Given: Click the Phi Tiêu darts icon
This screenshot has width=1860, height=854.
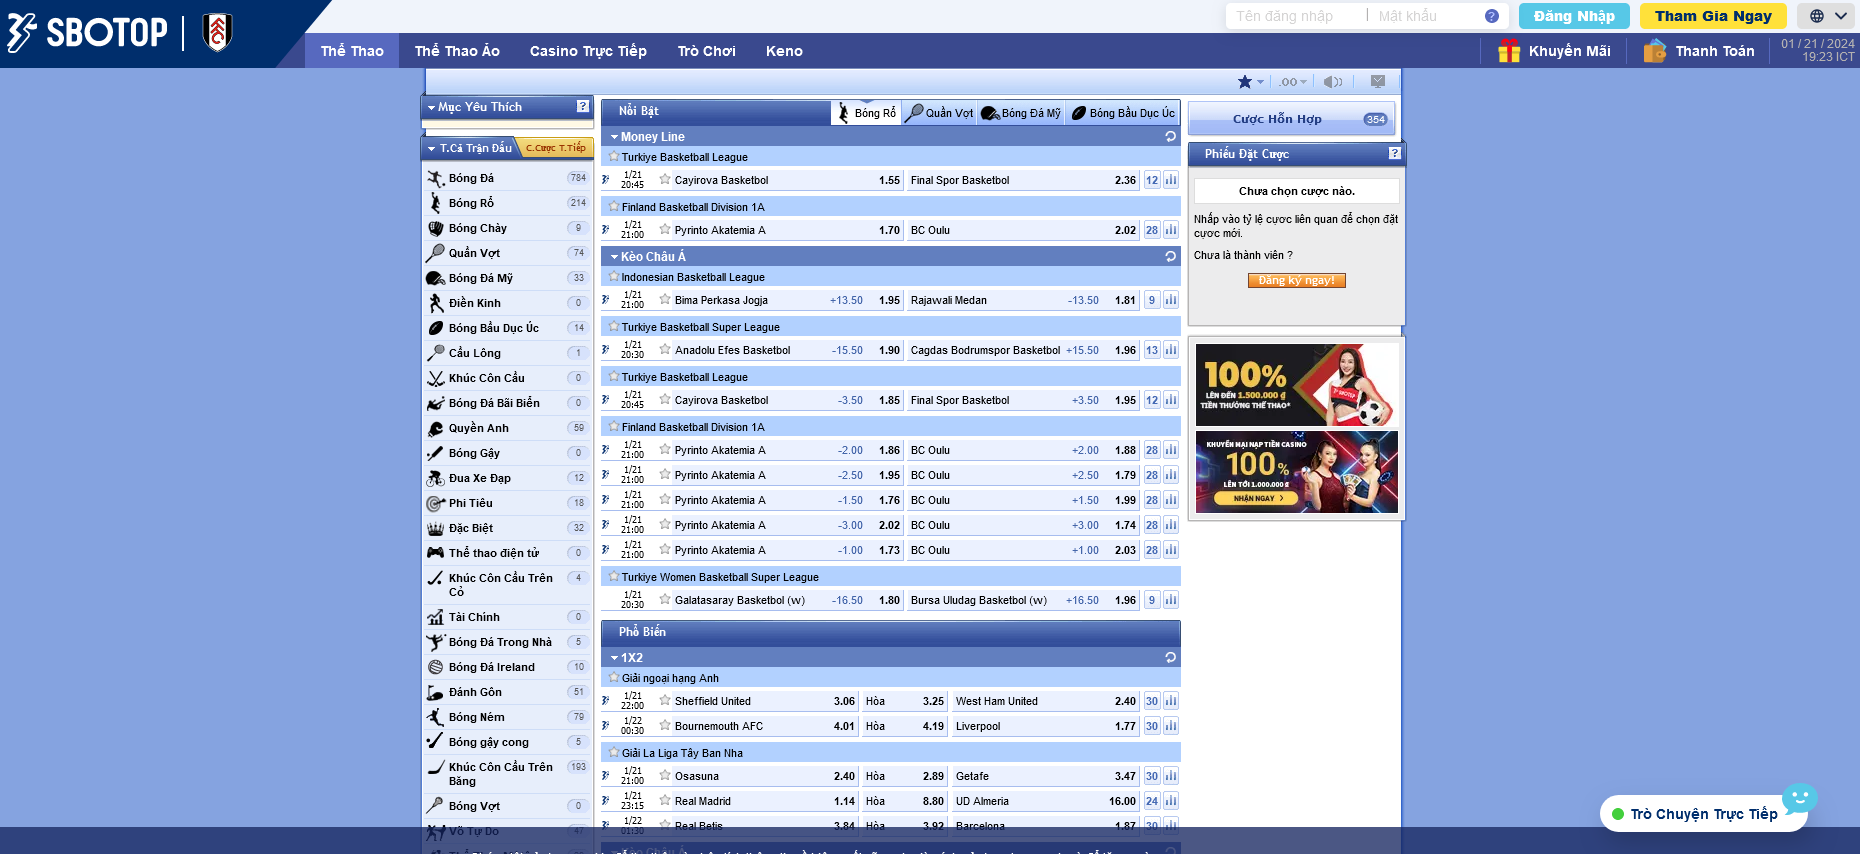Looking at the screenshot, I should pyautogui.click(x=435, y=503).
